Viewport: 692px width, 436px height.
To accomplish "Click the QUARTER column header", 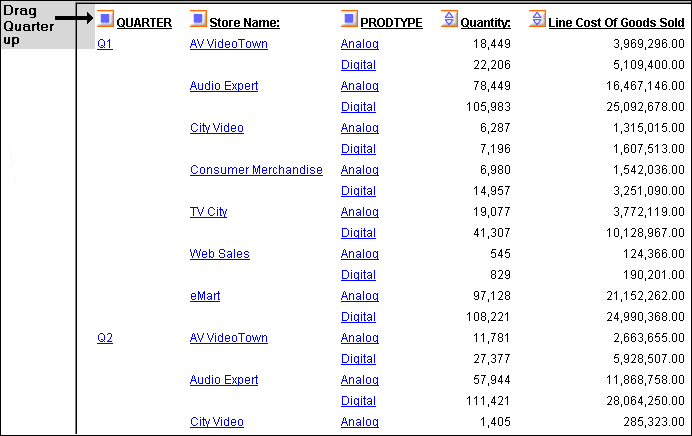I will pyautogui.click(x=144, y=23).
